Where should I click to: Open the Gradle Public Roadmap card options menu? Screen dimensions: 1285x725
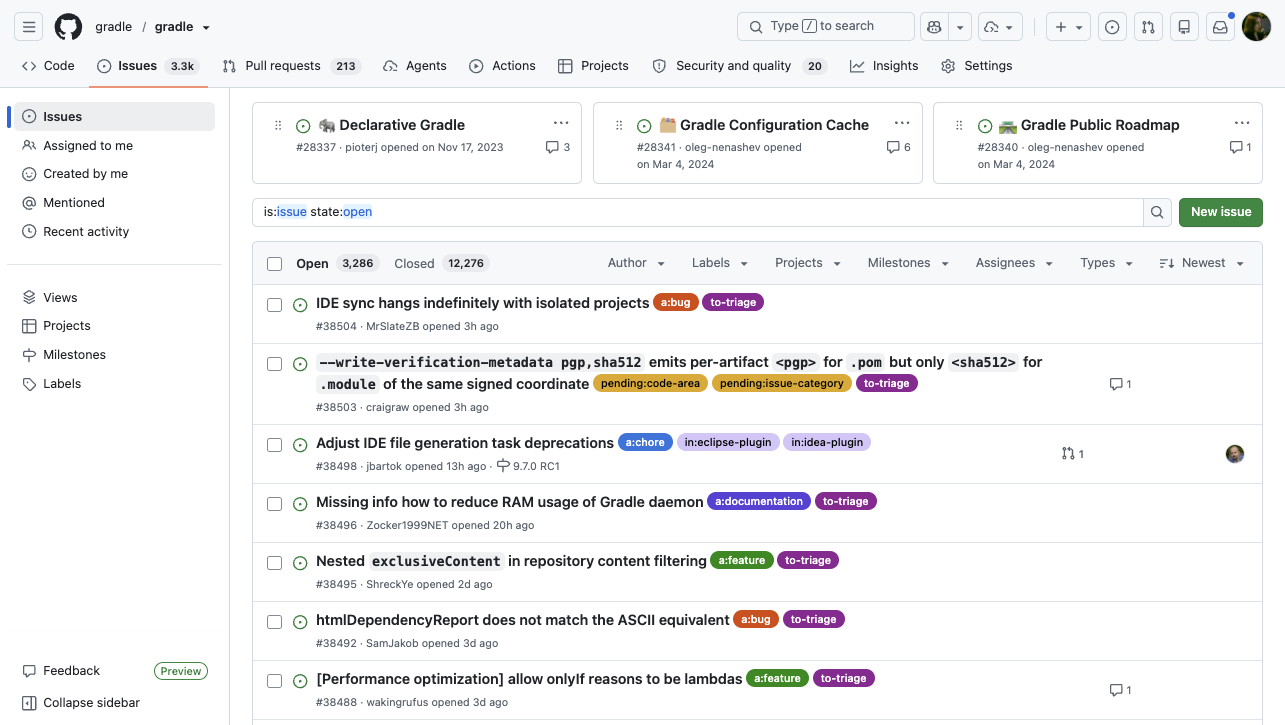point(1242,124)
